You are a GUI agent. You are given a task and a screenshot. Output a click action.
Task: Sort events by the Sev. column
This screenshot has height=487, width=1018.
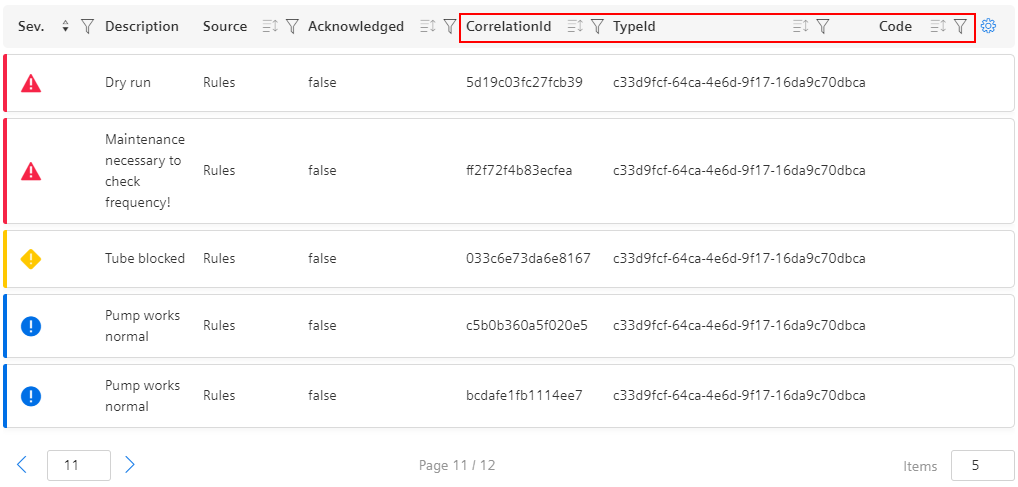pyautogui.click(x=65, y=27)
